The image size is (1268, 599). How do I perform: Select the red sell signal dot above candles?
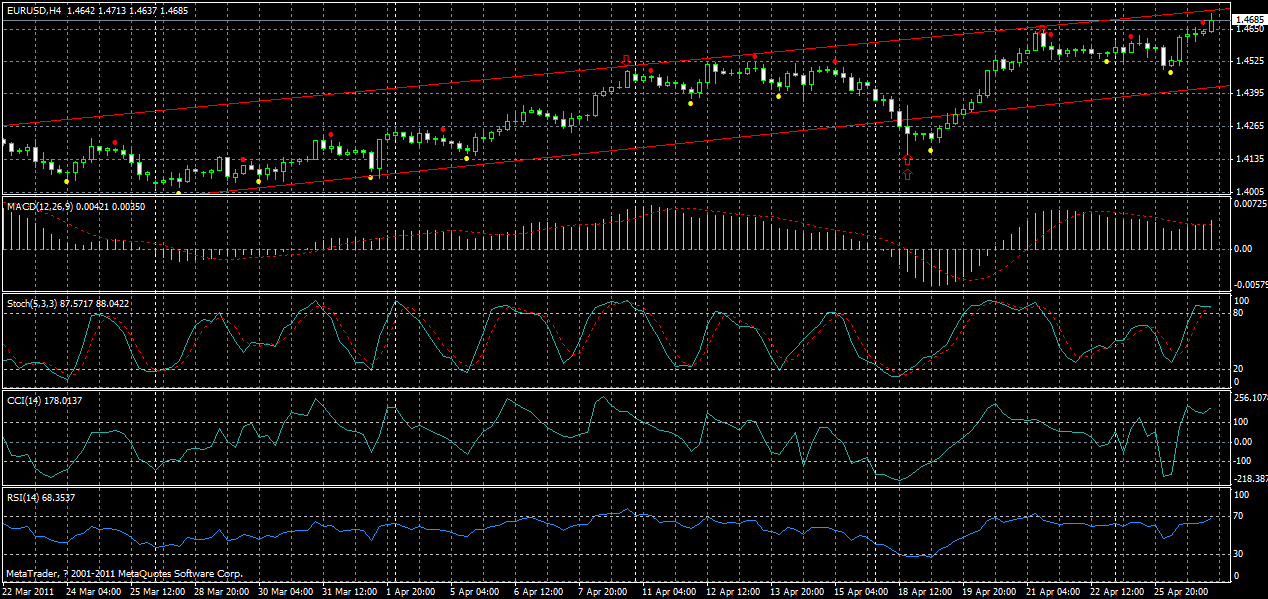click(x=115, y=142)
